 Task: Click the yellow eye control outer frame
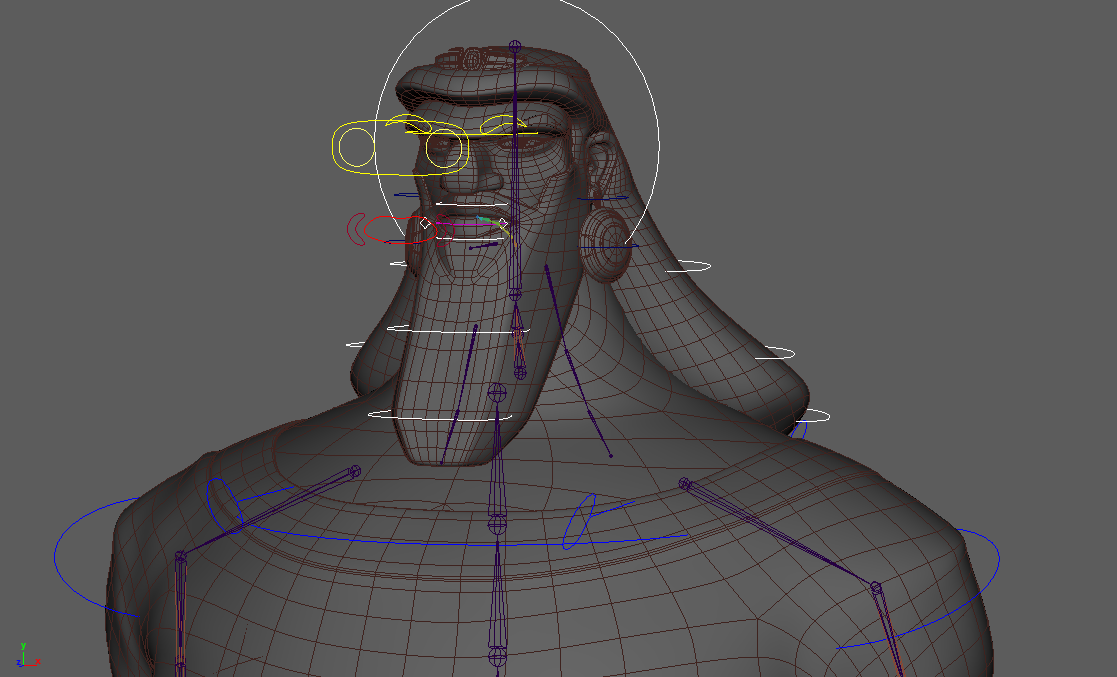coord(334,147)
